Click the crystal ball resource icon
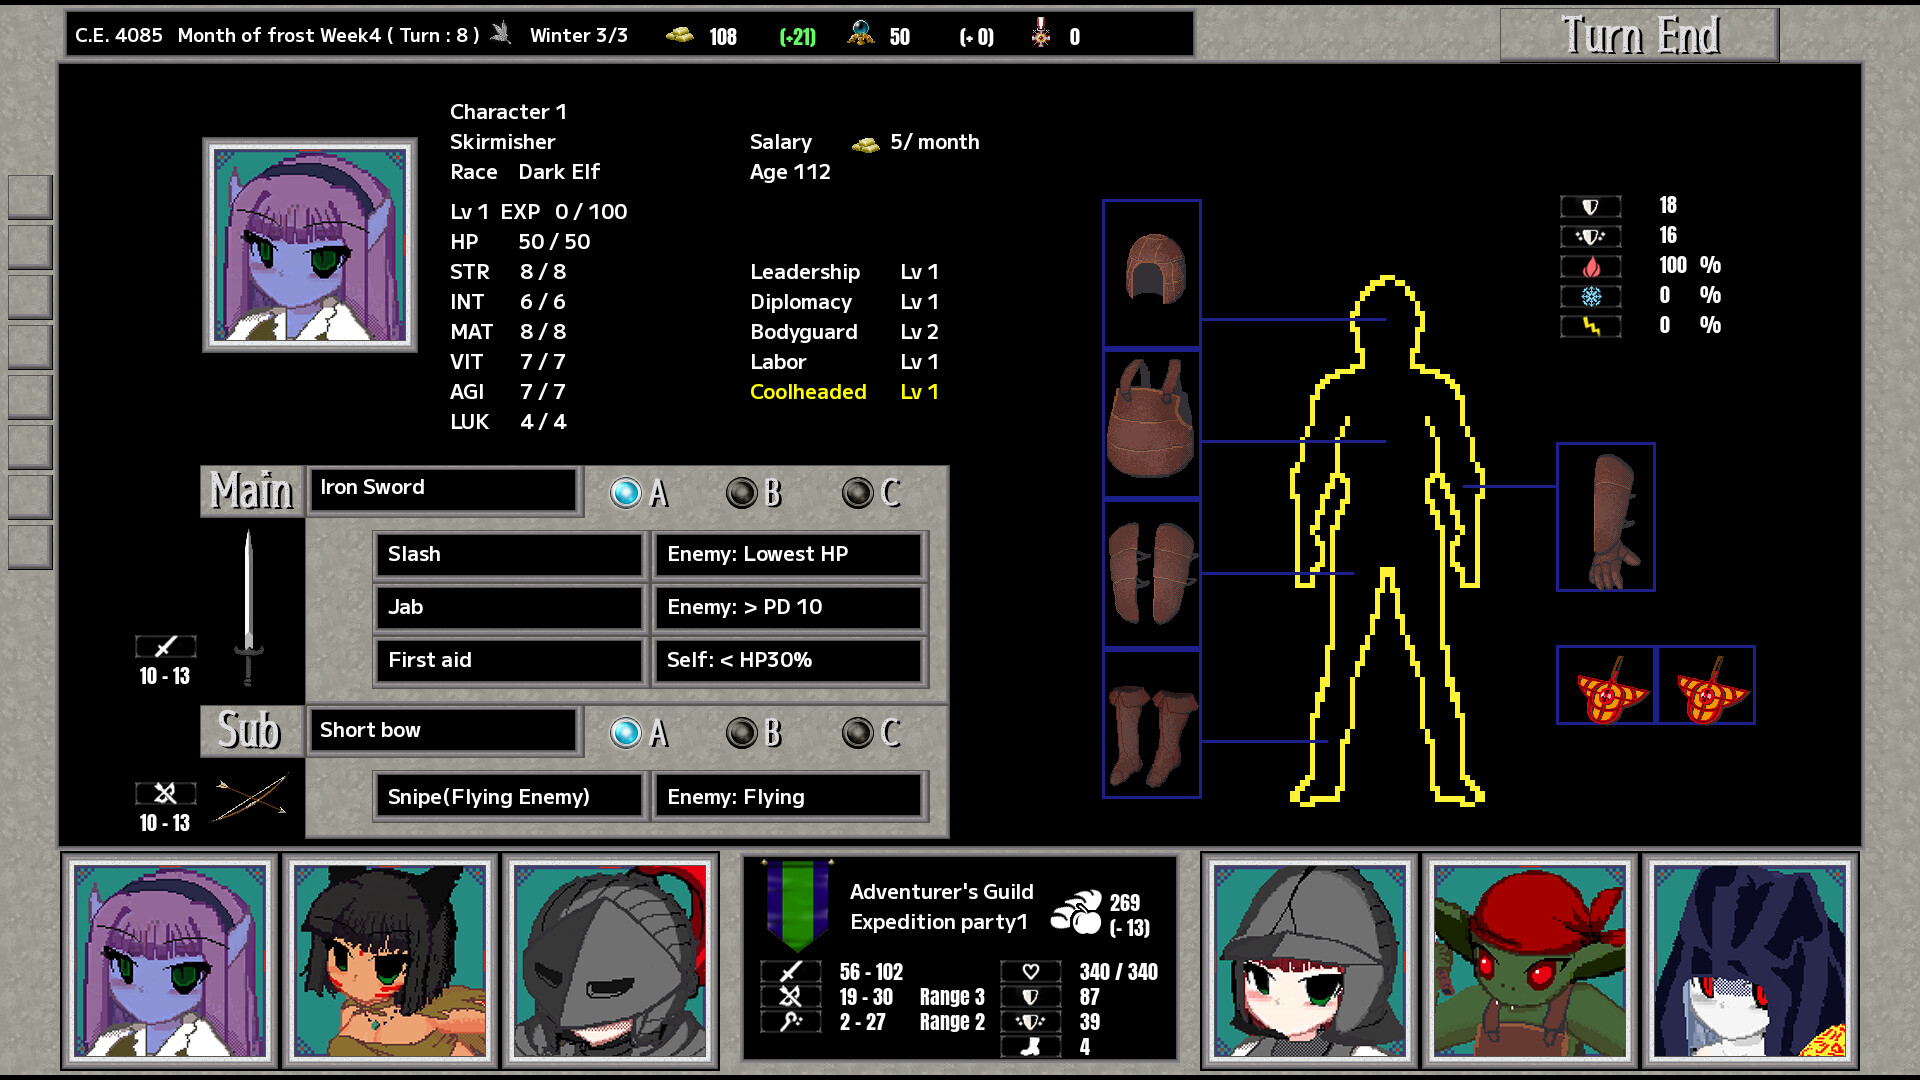This screenshot has height=1080, width=1920. click(x=860, y=34)
